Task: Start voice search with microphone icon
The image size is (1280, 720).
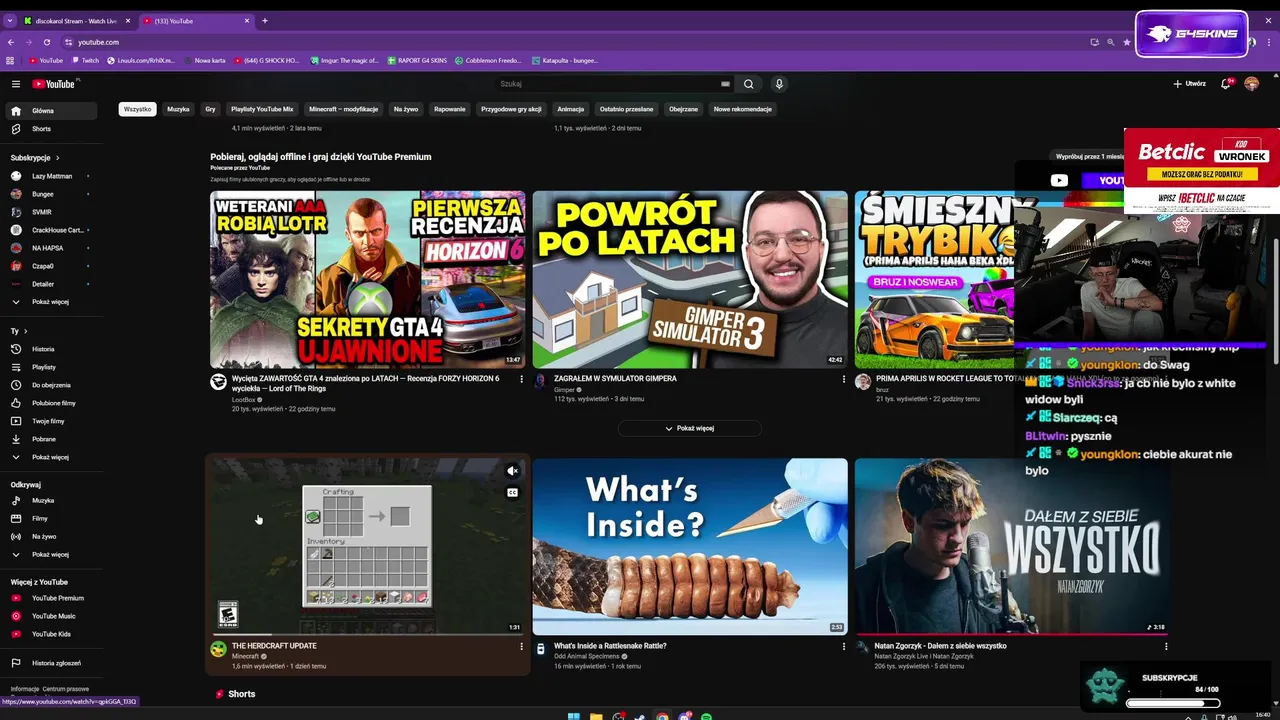Action: [779, 84]
